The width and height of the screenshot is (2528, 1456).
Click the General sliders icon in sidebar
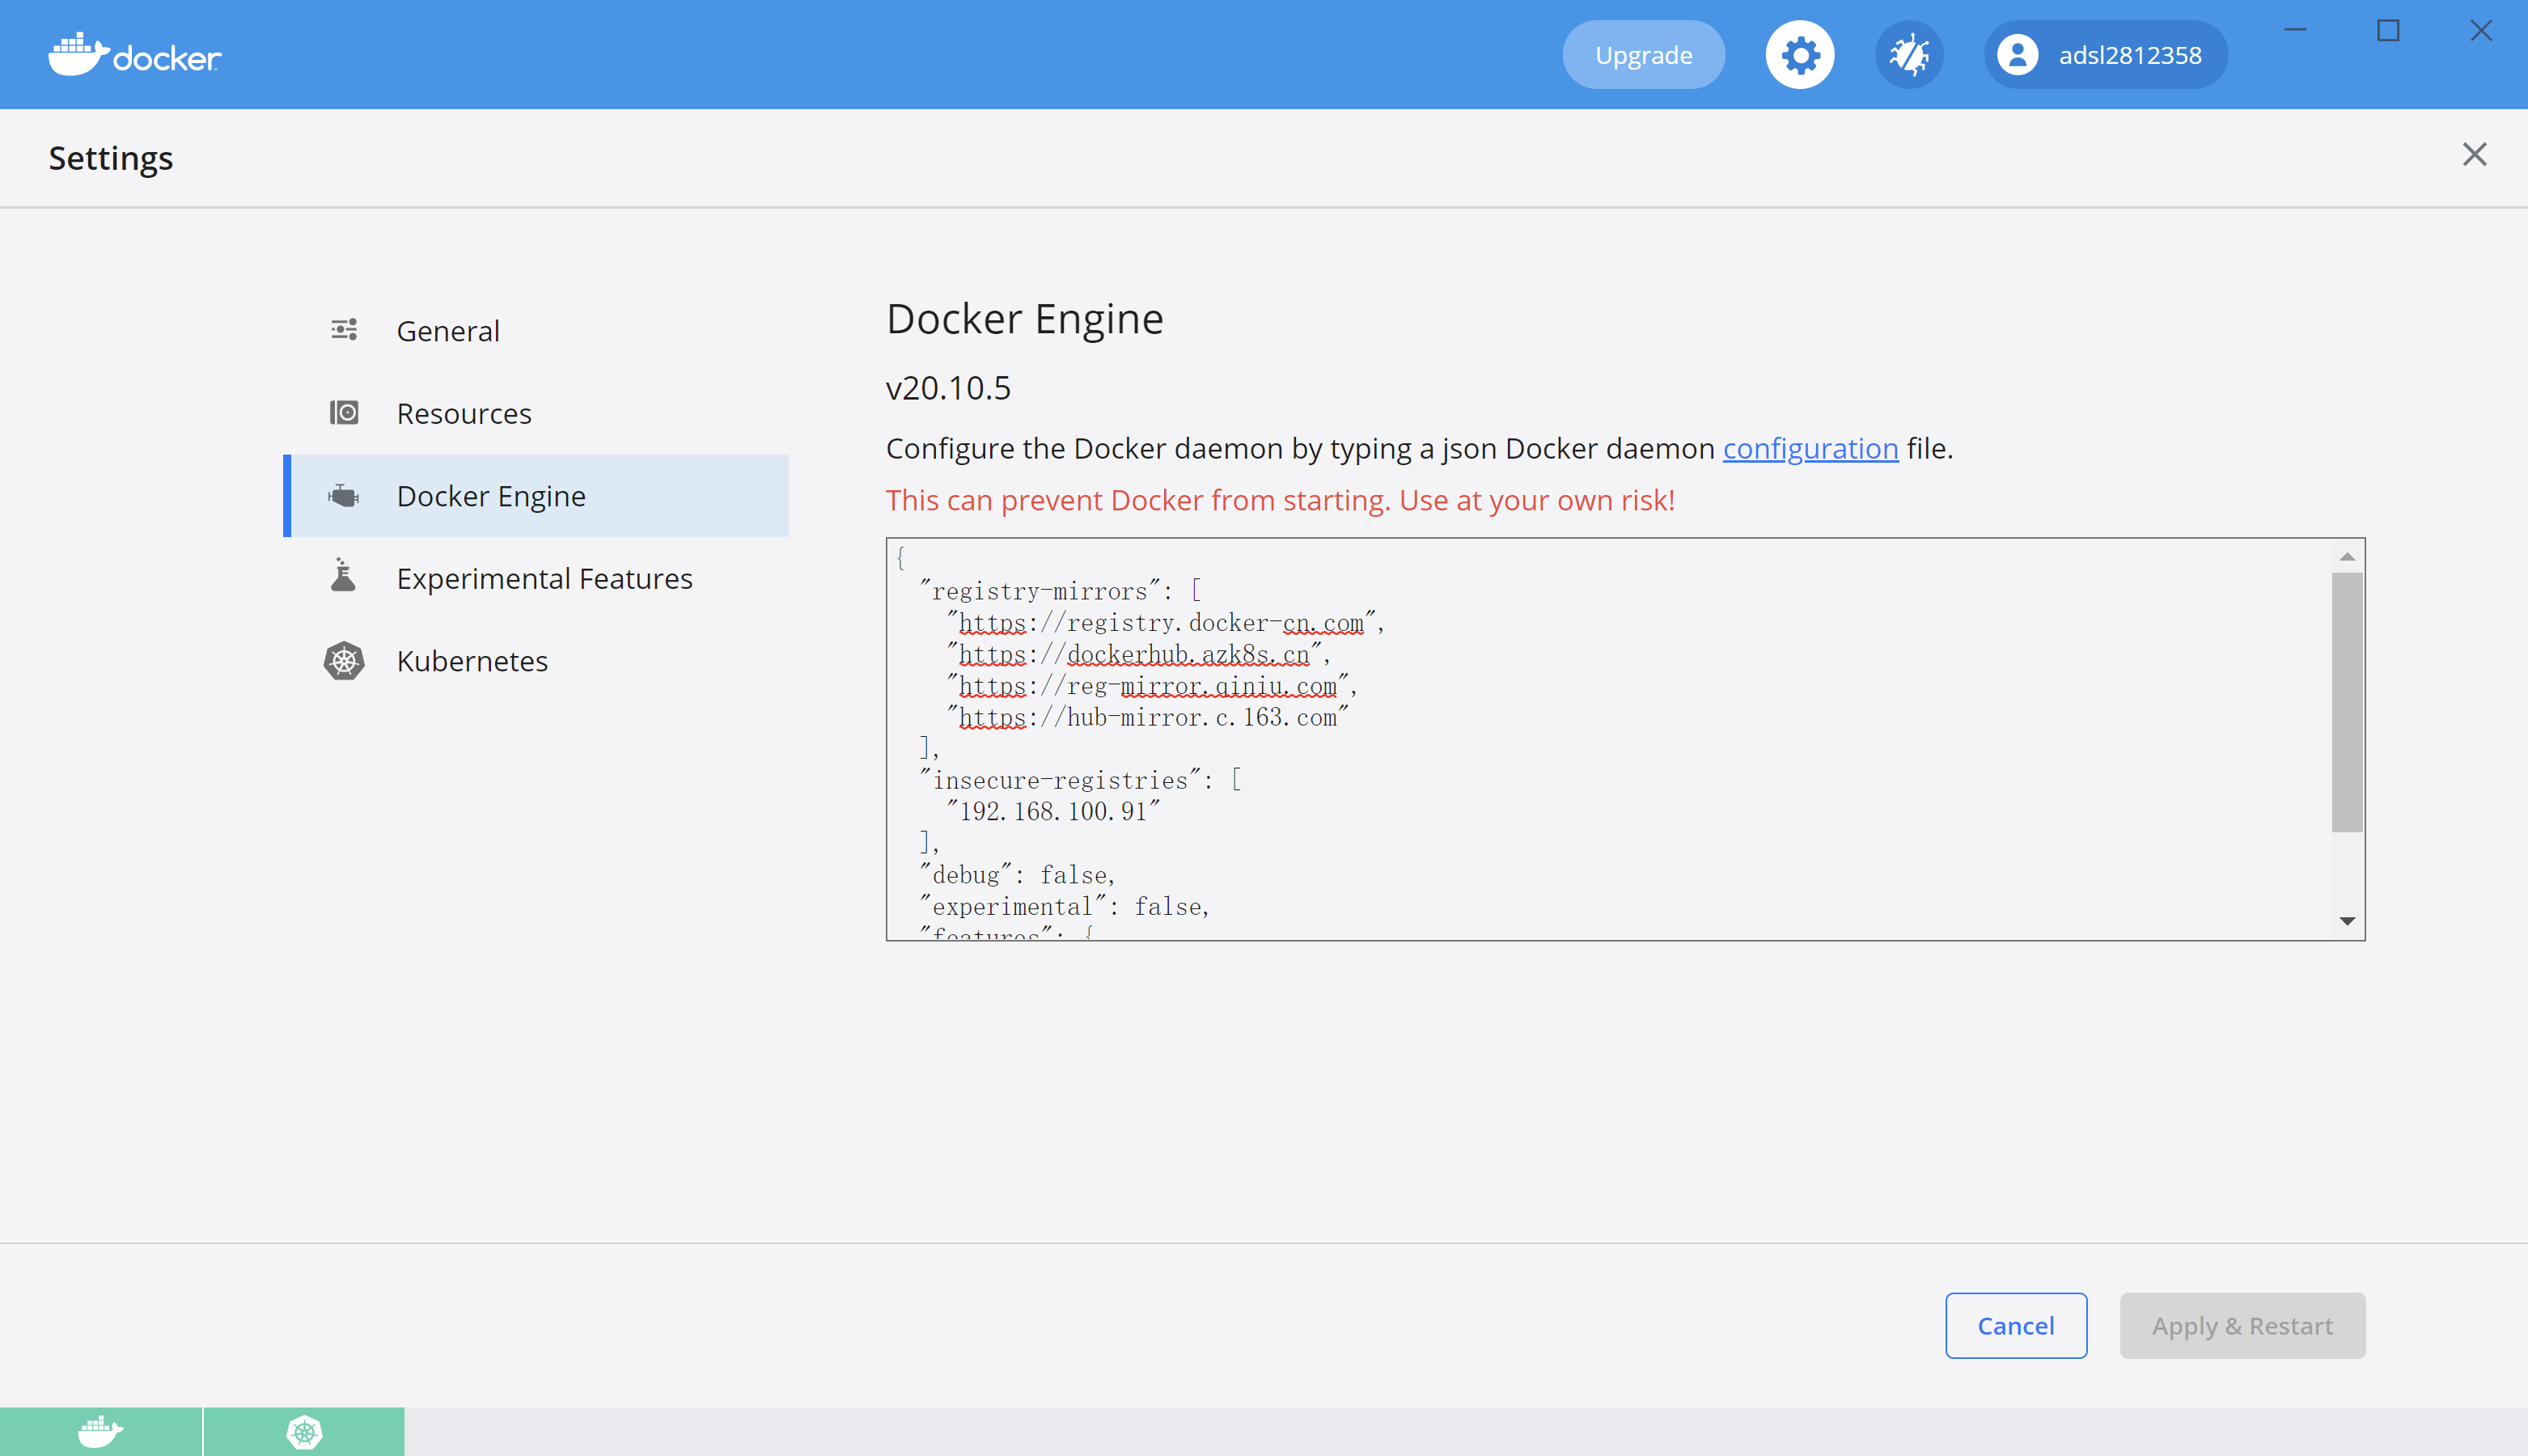[x=343, y=330]
